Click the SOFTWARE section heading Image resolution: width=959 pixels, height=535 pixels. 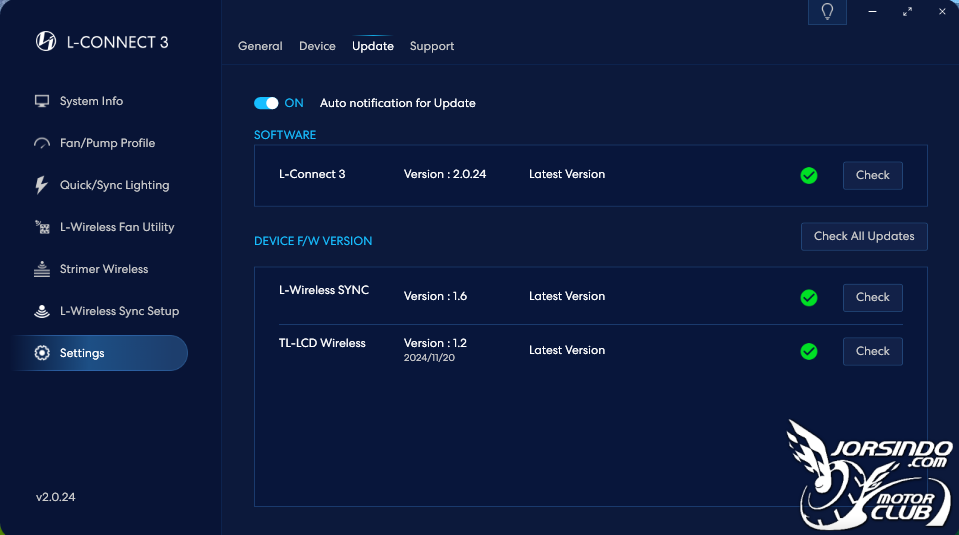[x=284, y=135]
